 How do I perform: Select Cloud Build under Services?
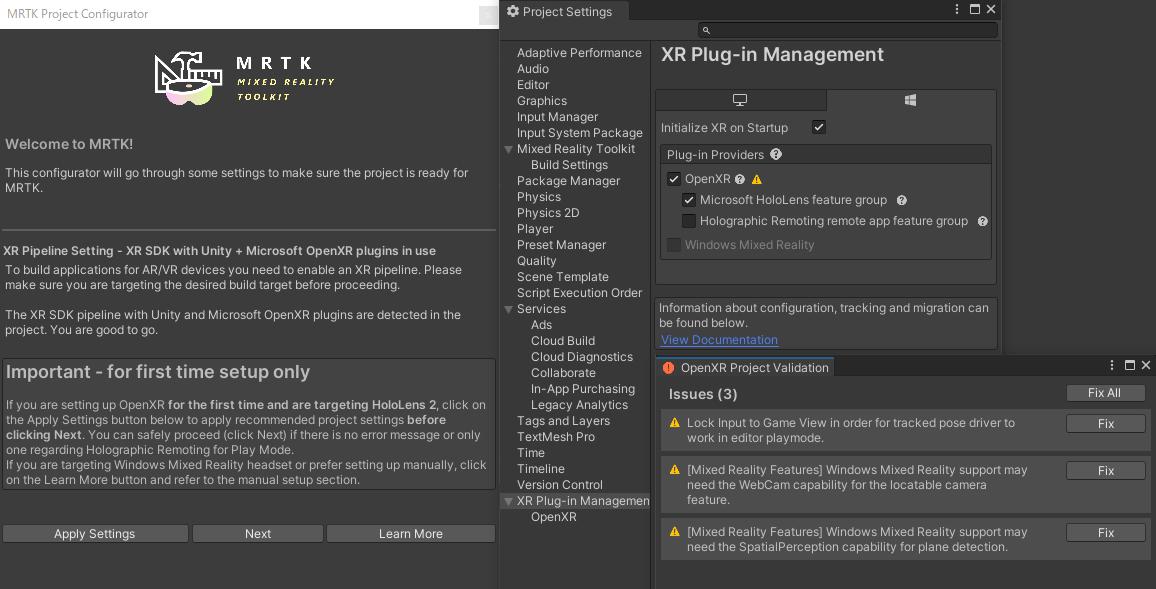[563, 341]
